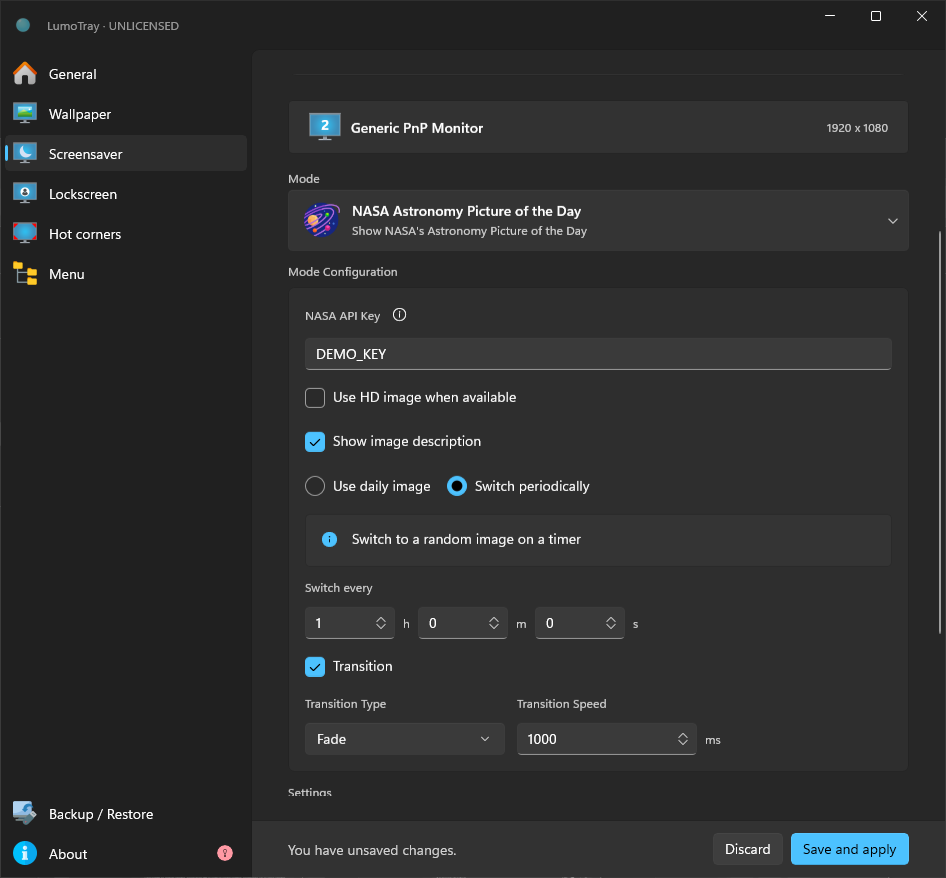The height and width of the screenshot is (878, 946).
Task: Click the hours stepper arrows
Action: tap(381, 623)
